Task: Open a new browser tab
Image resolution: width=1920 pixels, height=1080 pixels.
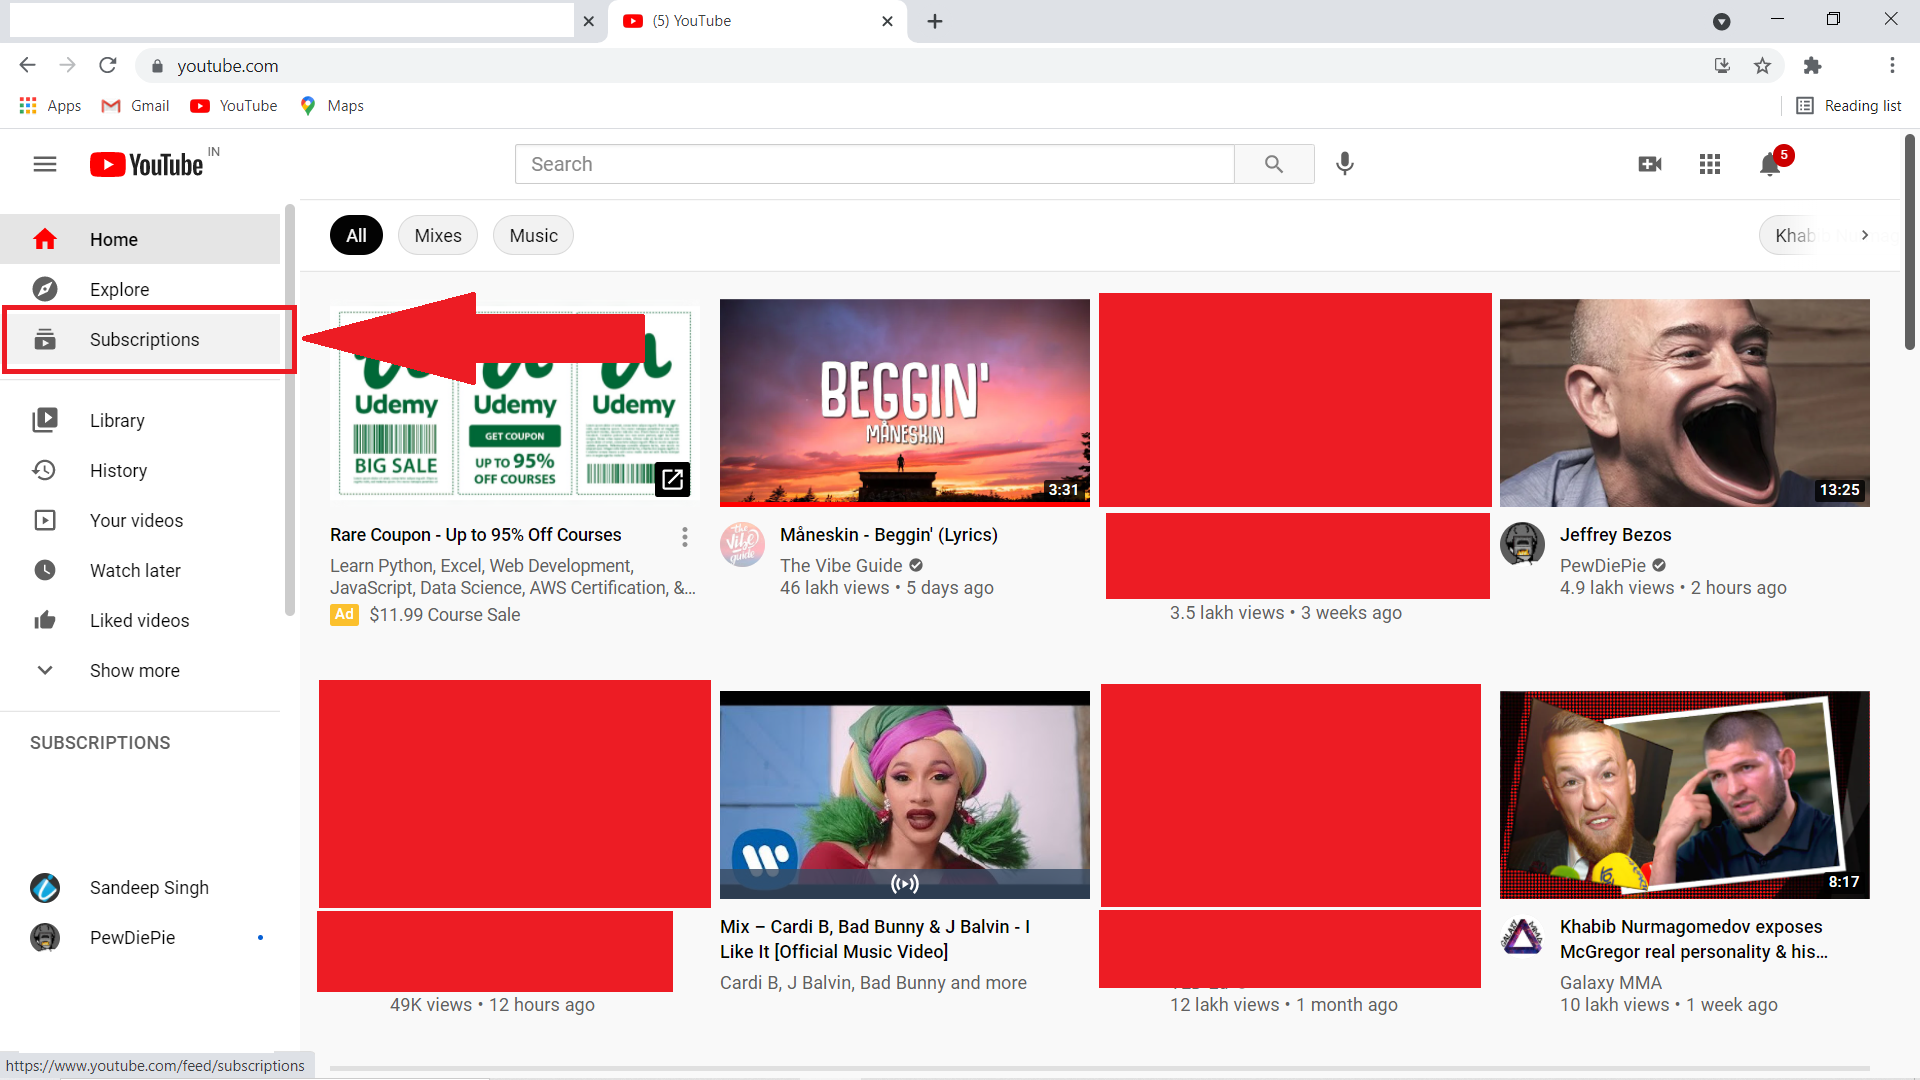Action: 935,21
